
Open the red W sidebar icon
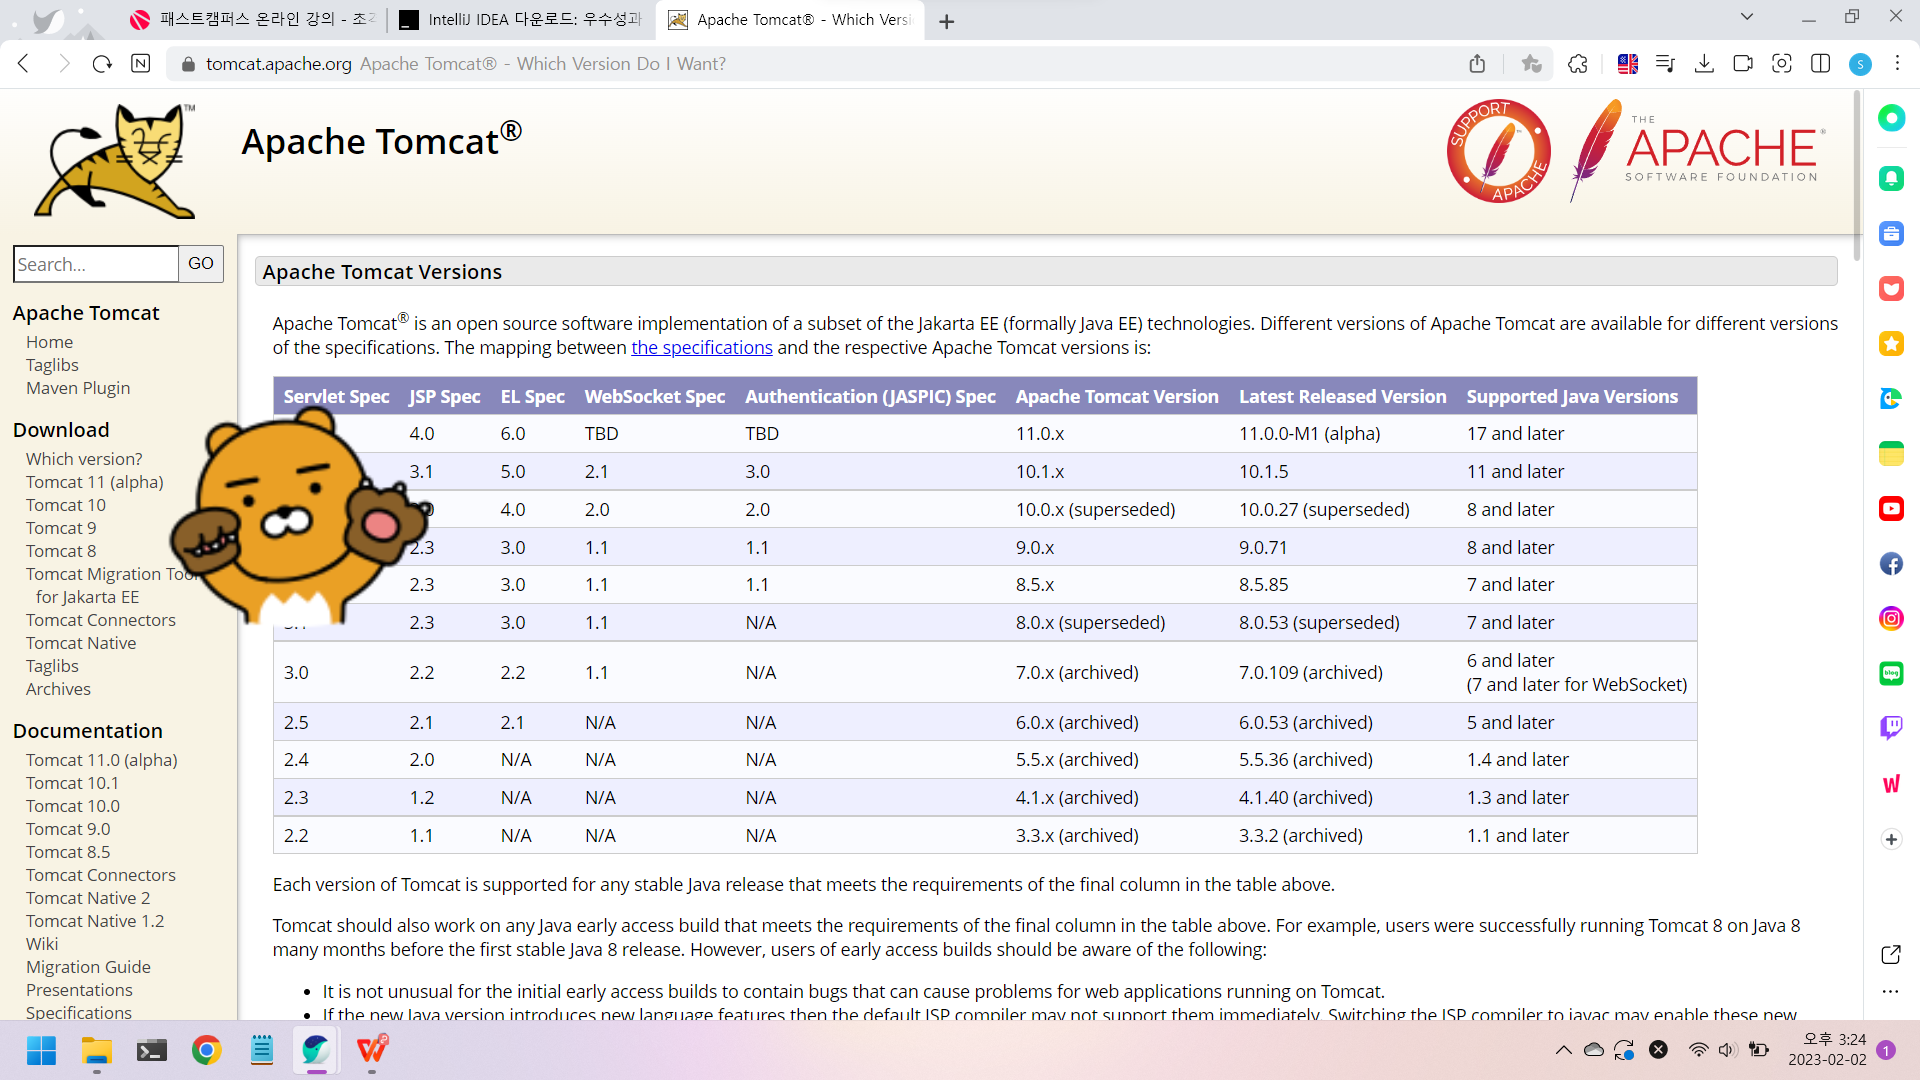[1891, 784]
